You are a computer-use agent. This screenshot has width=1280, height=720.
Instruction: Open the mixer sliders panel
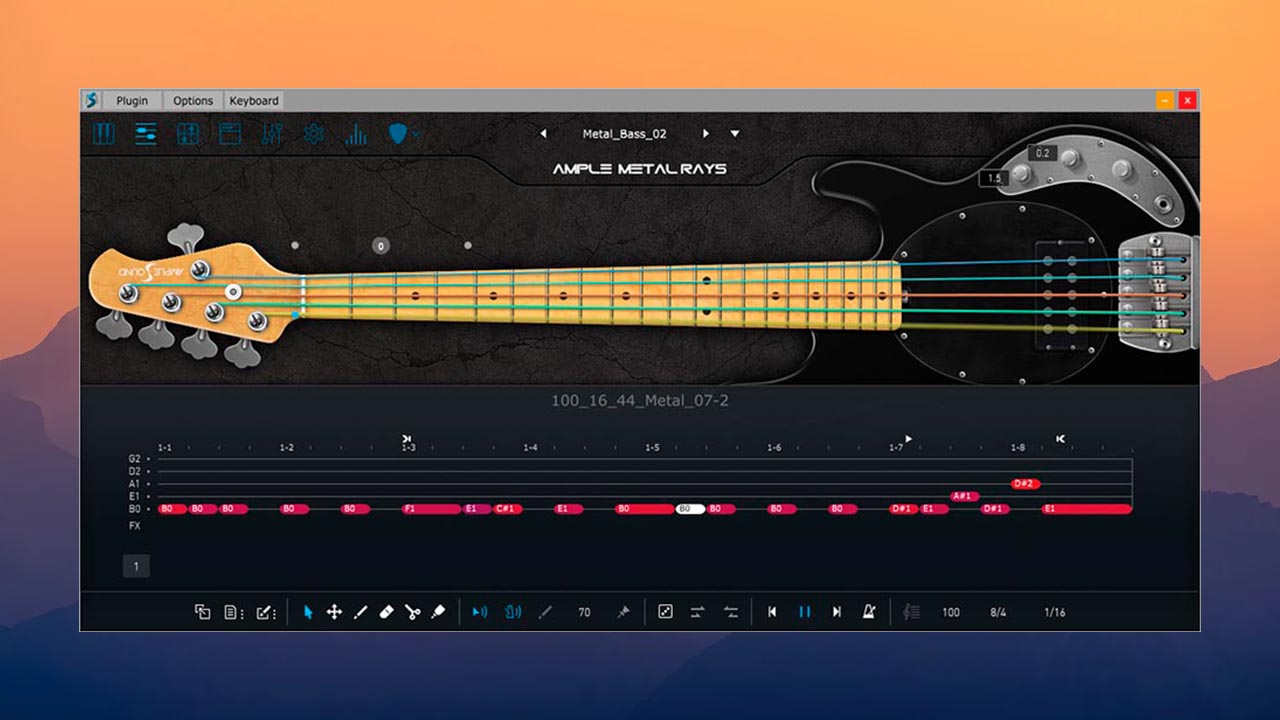(144, 132)
